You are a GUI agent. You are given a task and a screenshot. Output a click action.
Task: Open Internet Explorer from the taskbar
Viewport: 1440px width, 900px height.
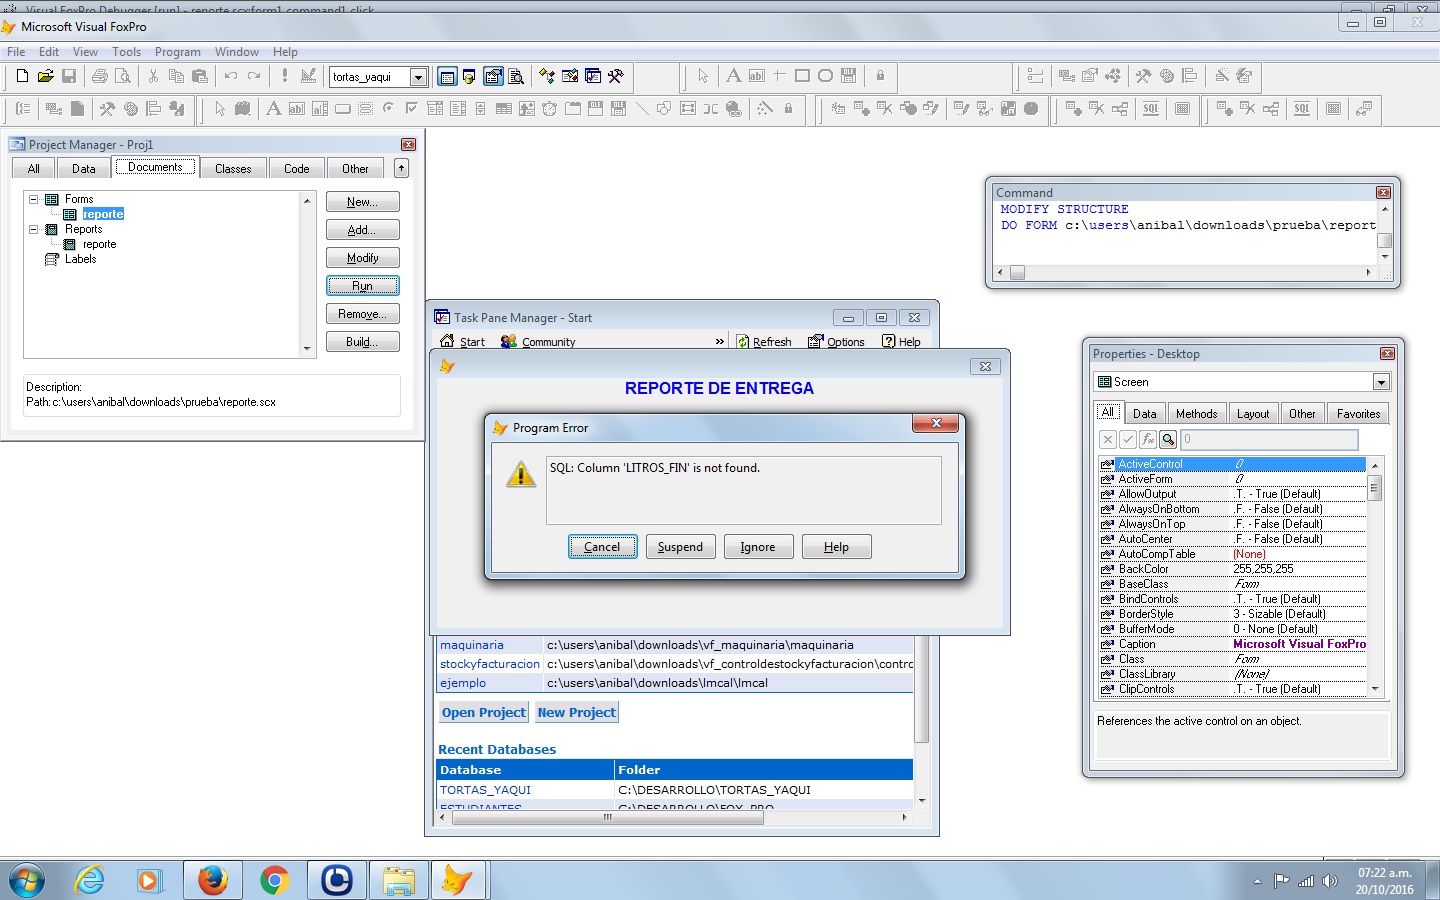point(89,880)
